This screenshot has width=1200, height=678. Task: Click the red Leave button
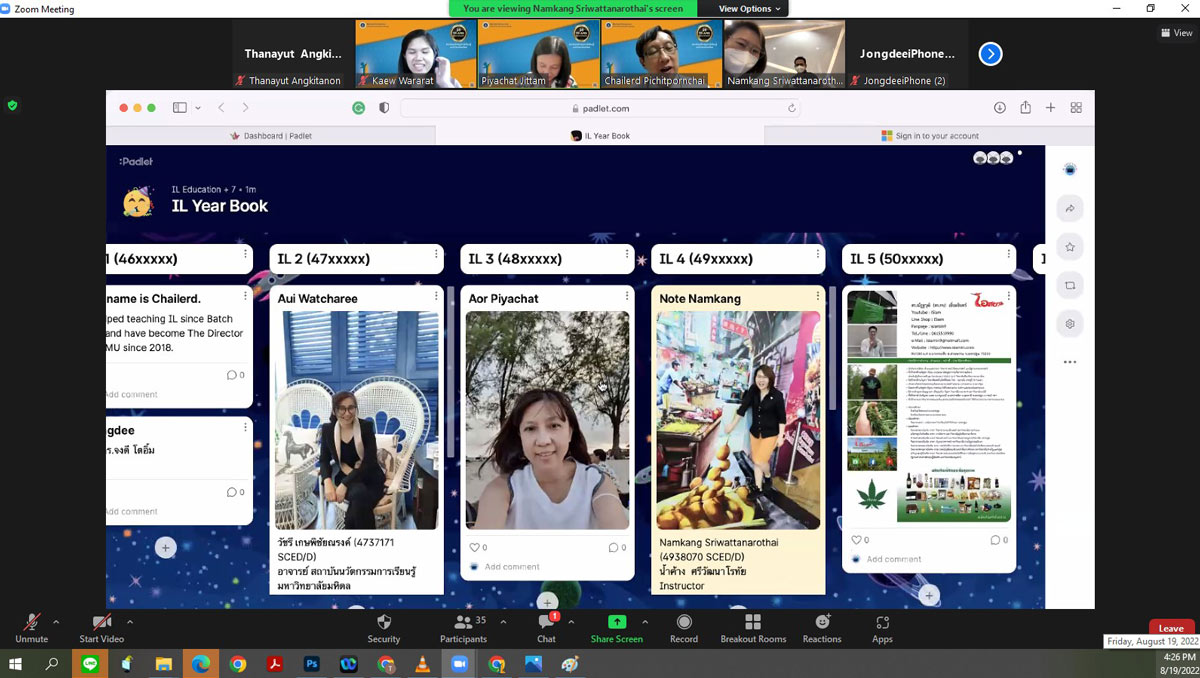pyautogui.click(x=1171, y=628)
